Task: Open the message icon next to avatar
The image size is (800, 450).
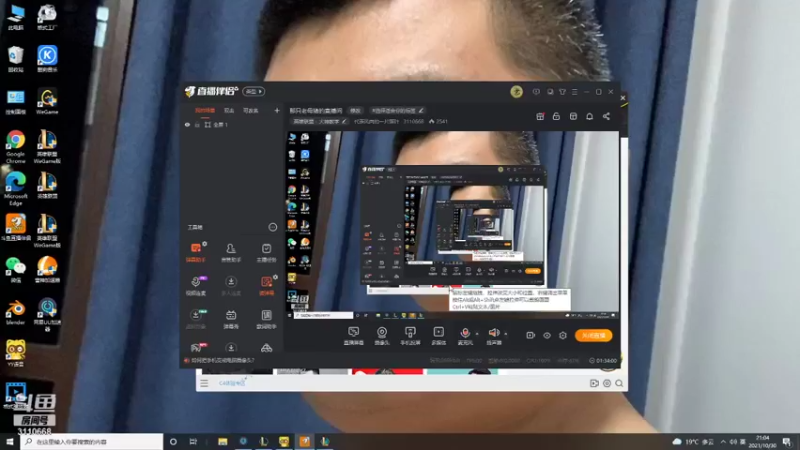Action: click(x=536, y=92)
